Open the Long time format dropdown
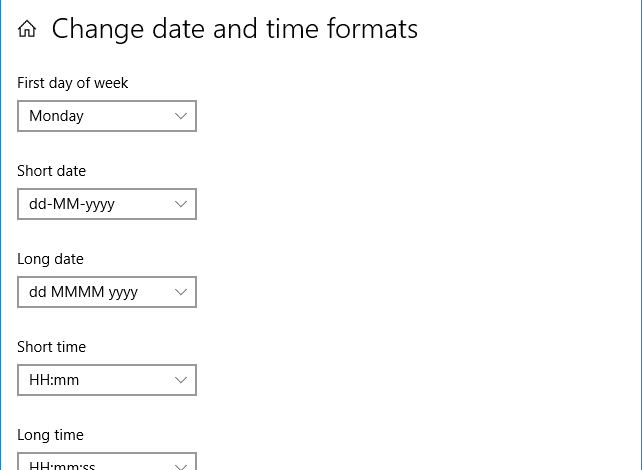The width and height of the screenshot is (642, 470). (107, 461)
